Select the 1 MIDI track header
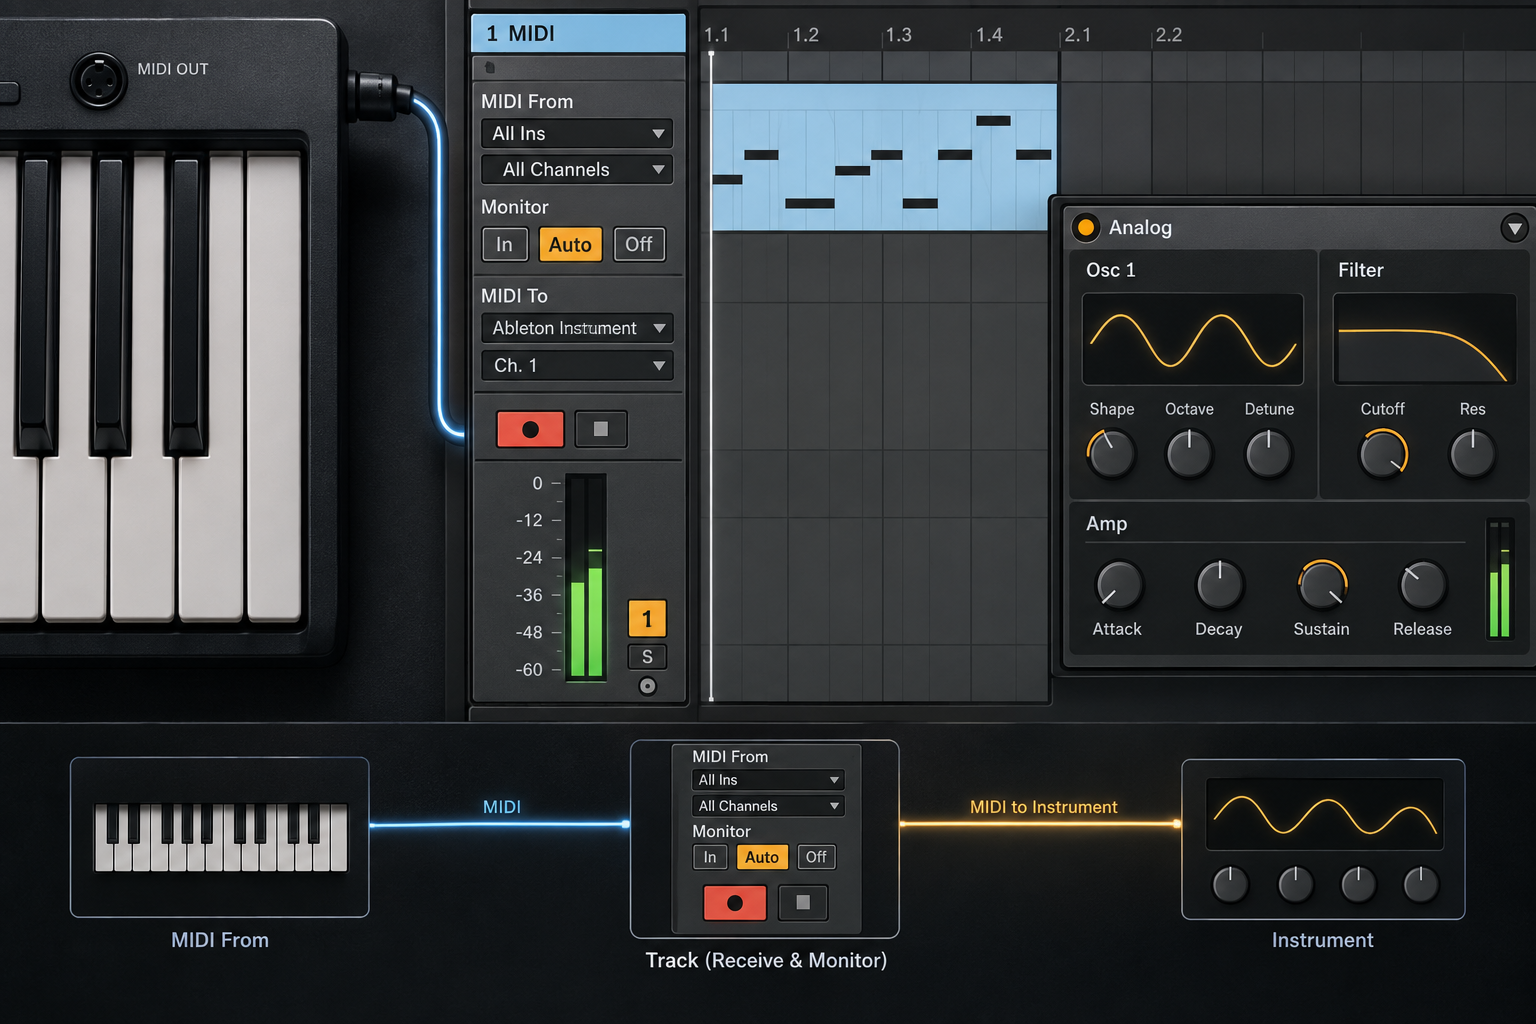Screen dimensions: 1536x1024 click(x=578, y=33)
